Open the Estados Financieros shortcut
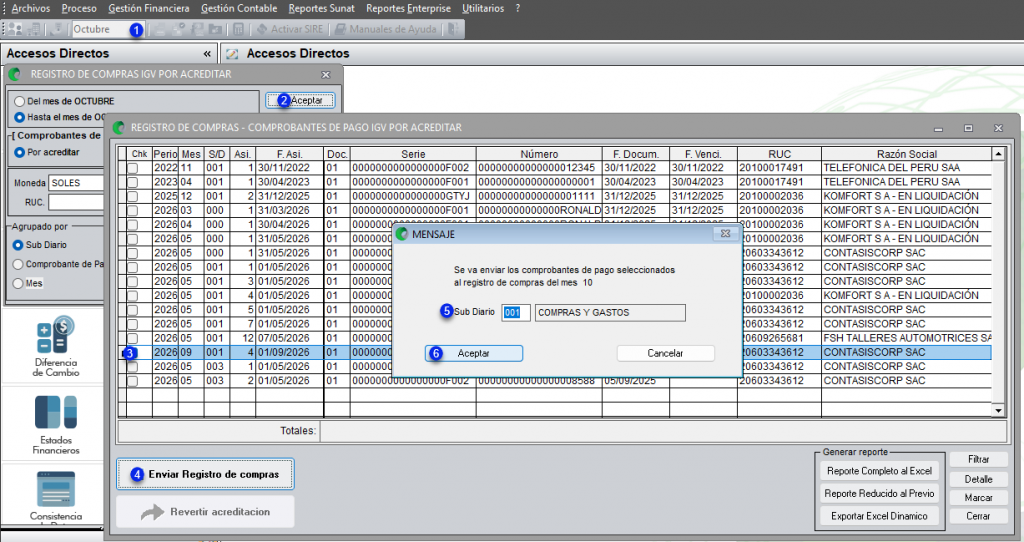1024x542 pixels. click(56, 424)
